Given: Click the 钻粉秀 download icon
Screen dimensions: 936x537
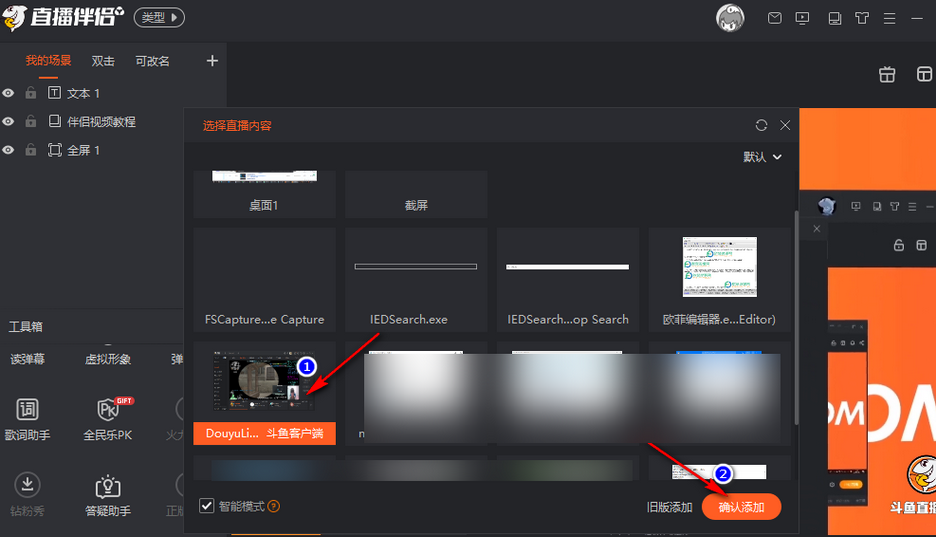Looking at the screenshot, I should [27, 485].
